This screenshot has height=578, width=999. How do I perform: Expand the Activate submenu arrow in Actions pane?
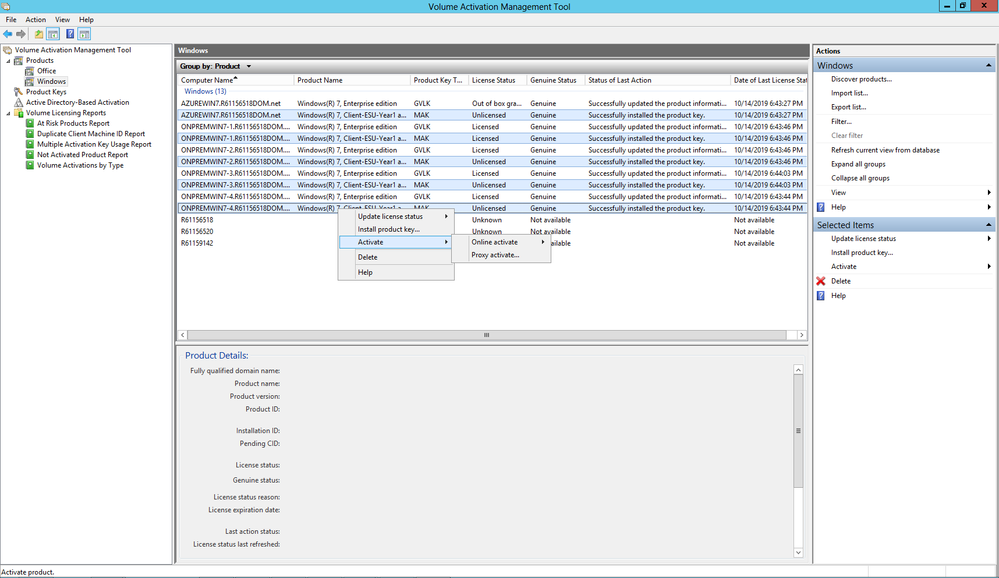[x=989, y=266]
